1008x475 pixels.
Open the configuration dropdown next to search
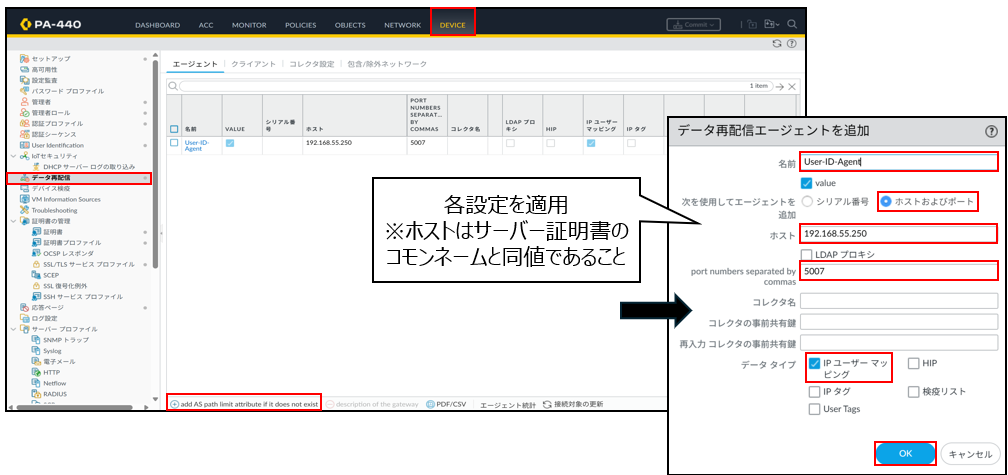(772, 24)
